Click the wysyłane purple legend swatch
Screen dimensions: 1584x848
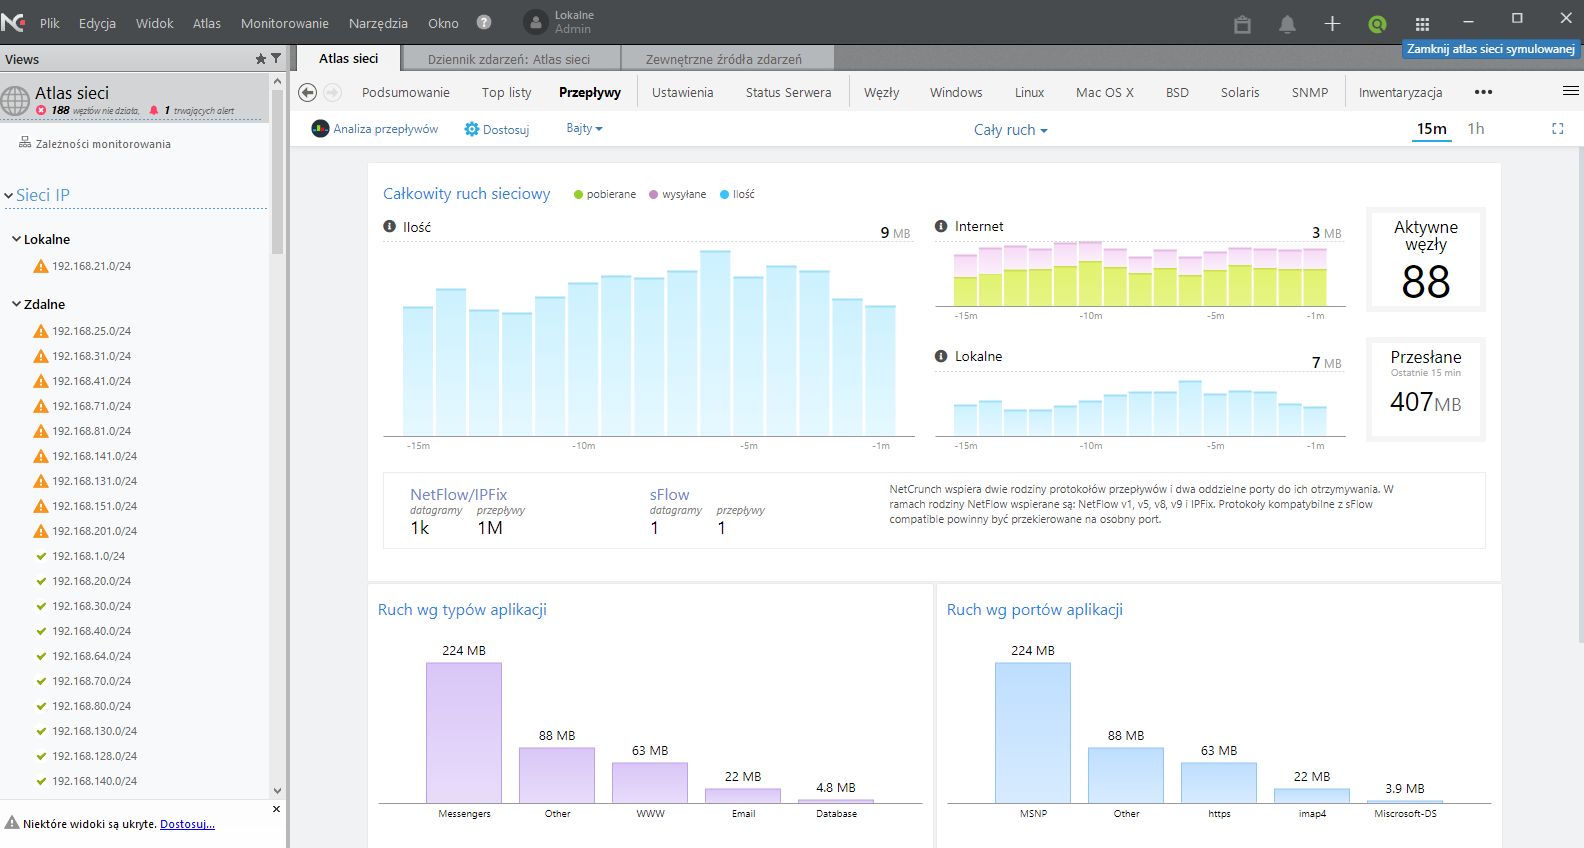coord(654,194)
